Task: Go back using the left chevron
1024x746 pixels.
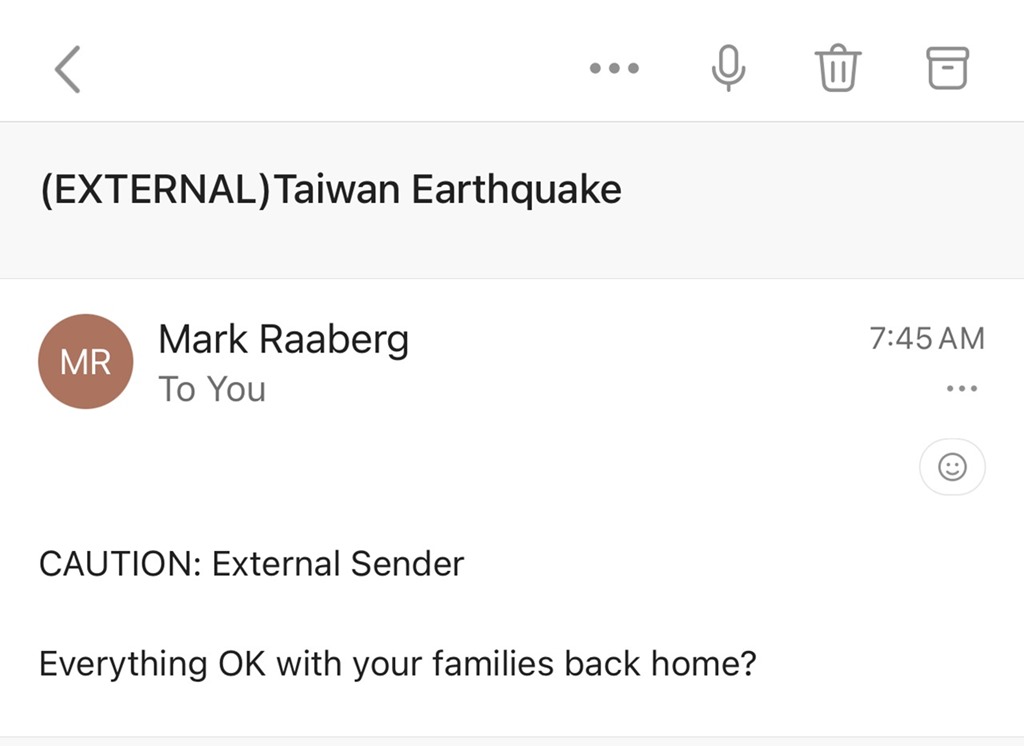Action: pos(67,69)
